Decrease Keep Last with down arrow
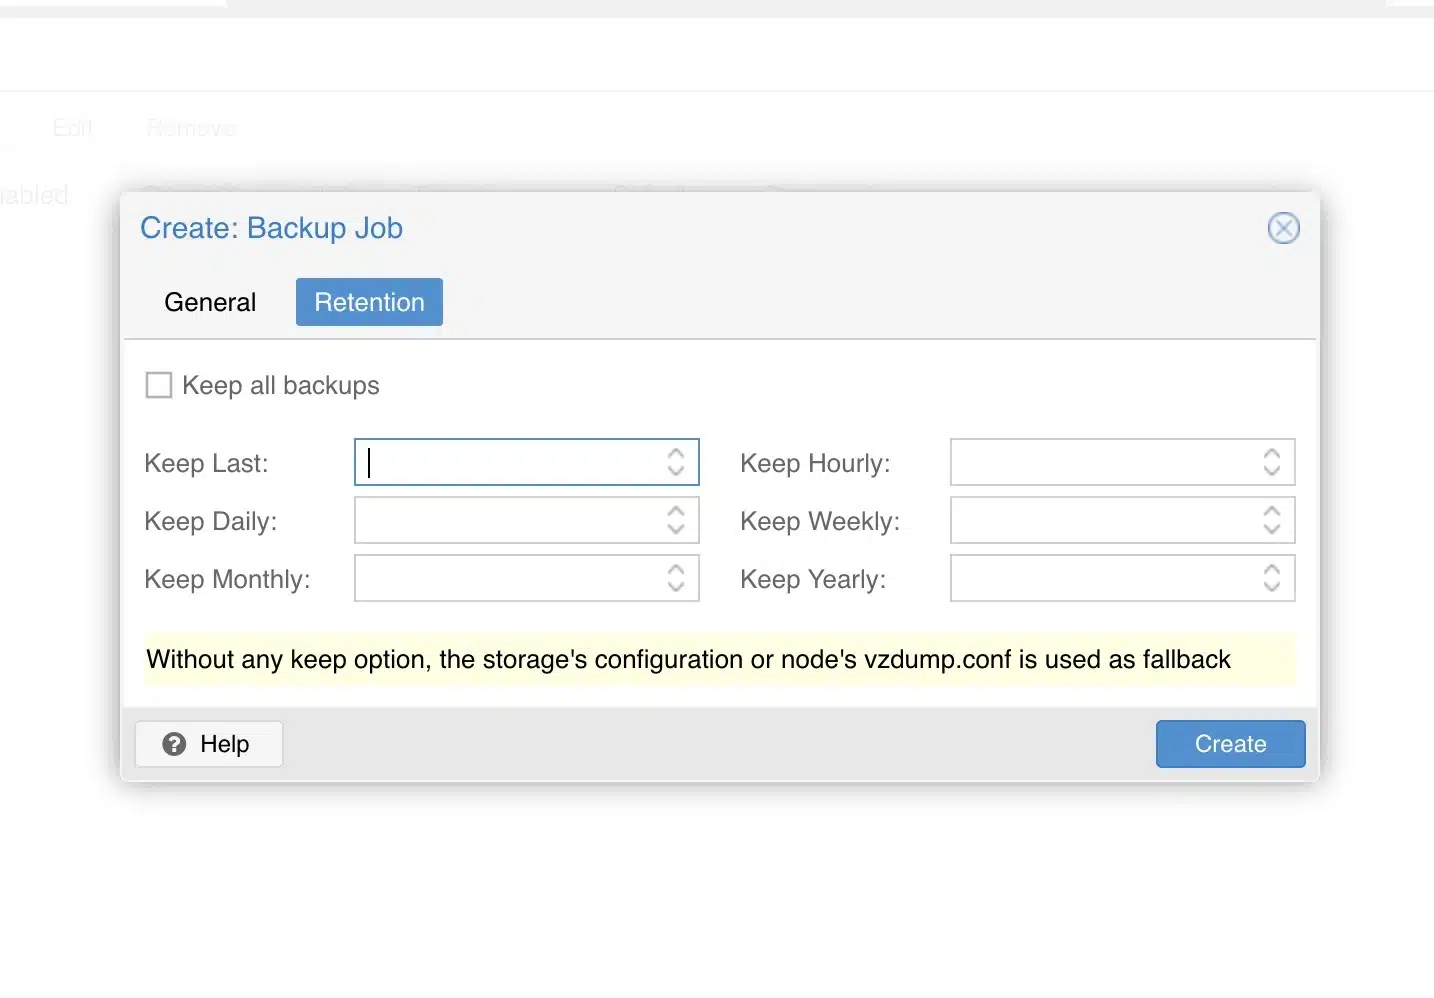Viewport: 1434px width, 998px height. click(676, 471)
